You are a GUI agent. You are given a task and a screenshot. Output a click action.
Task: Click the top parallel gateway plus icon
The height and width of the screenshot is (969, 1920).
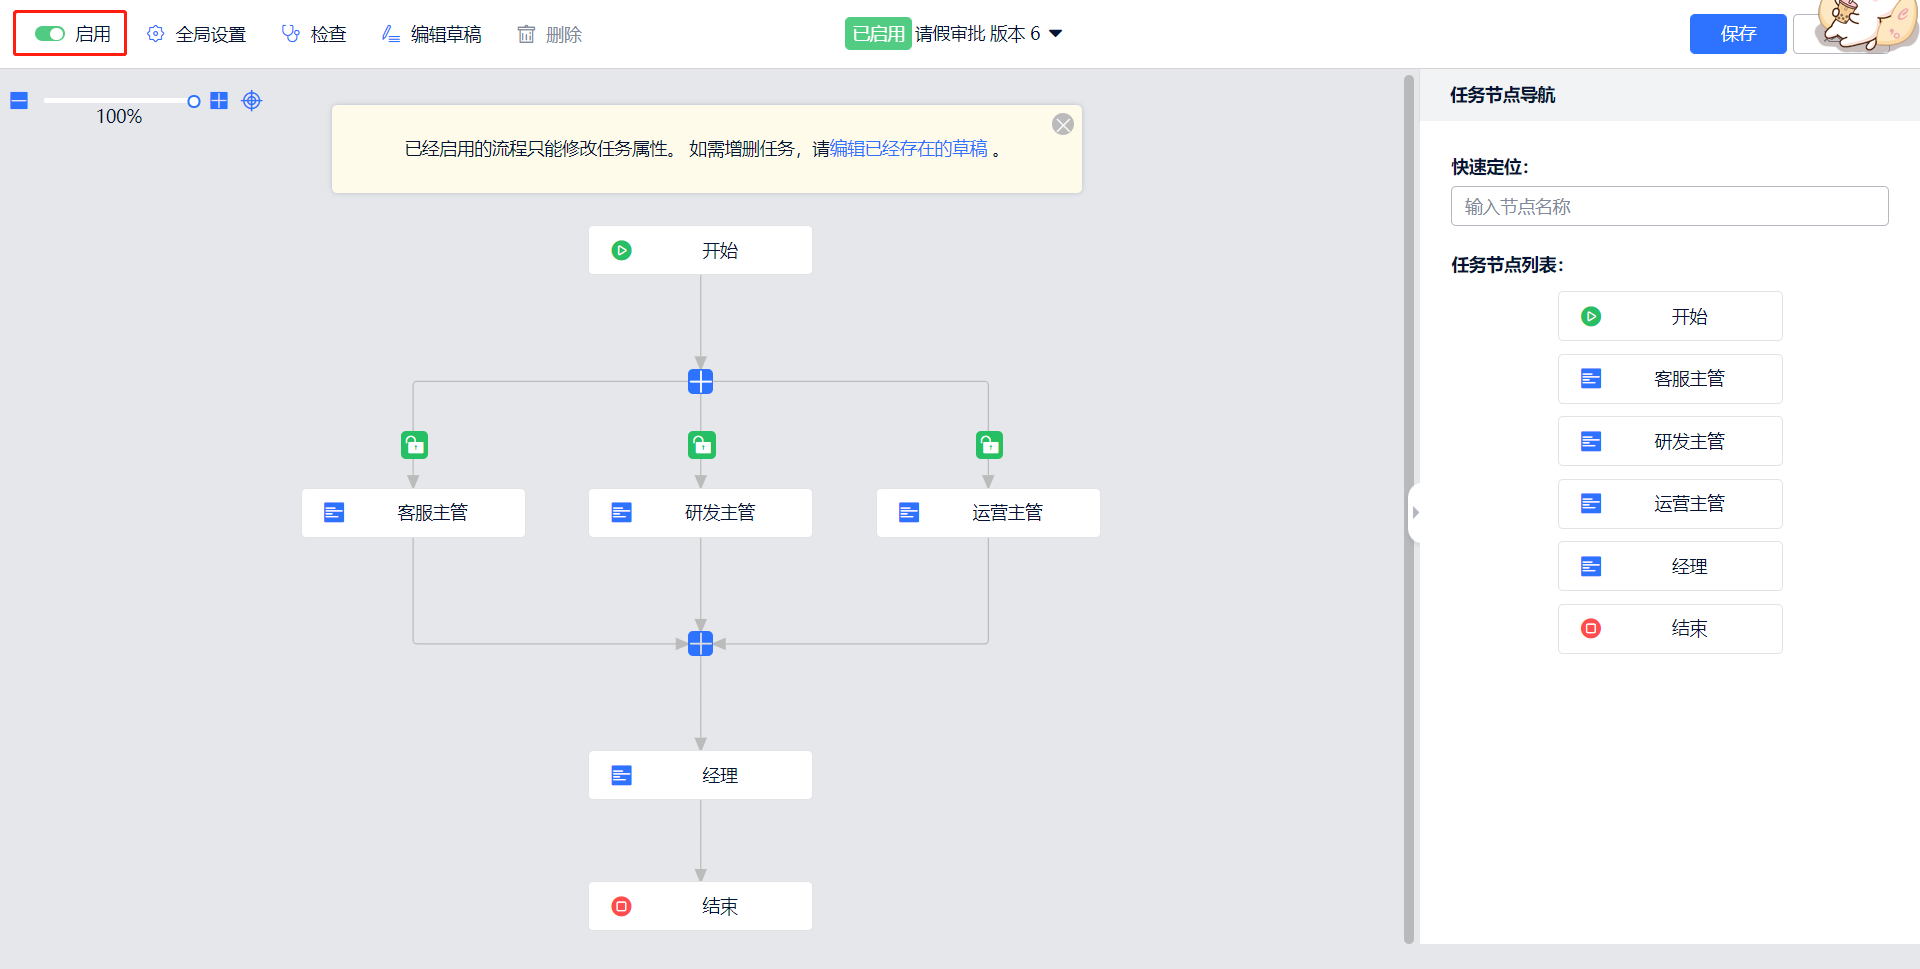(701, 382)
